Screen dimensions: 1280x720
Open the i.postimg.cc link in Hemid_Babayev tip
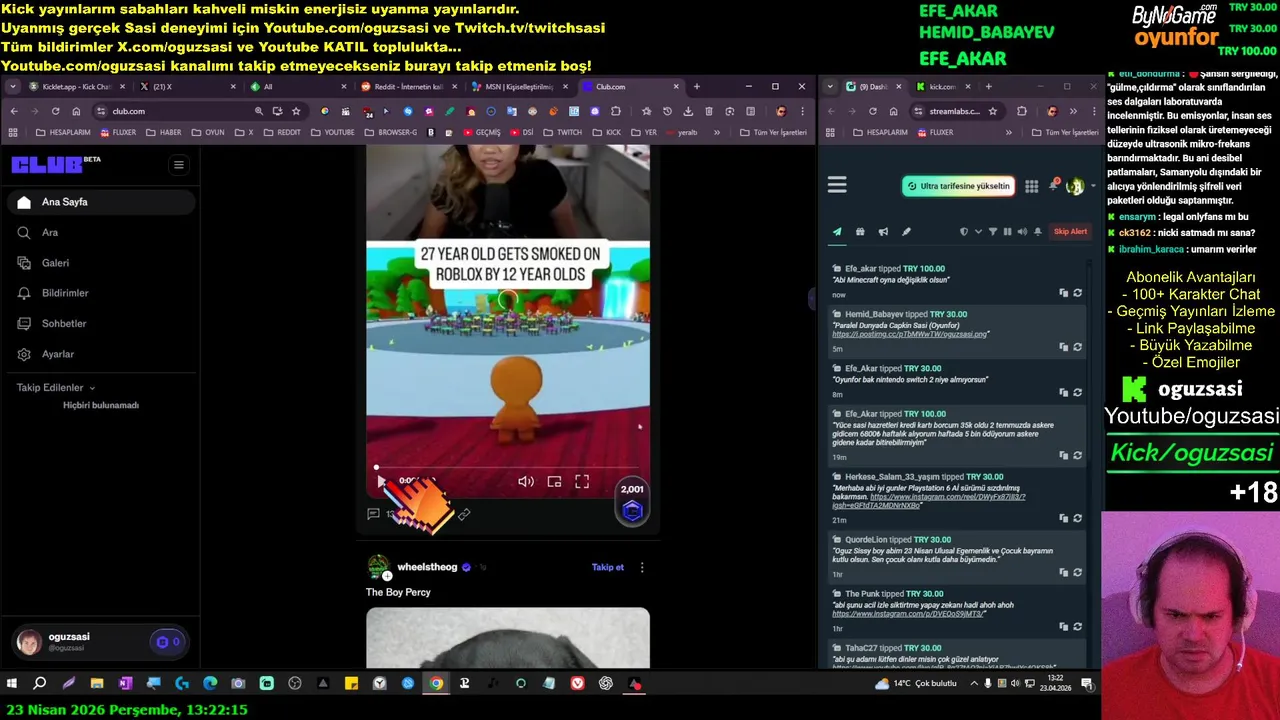coord(910,334)
